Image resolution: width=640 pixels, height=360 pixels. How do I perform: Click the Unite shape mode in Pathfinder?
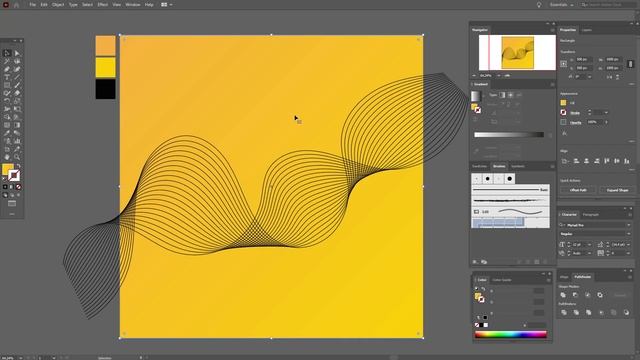pos(563,295)
